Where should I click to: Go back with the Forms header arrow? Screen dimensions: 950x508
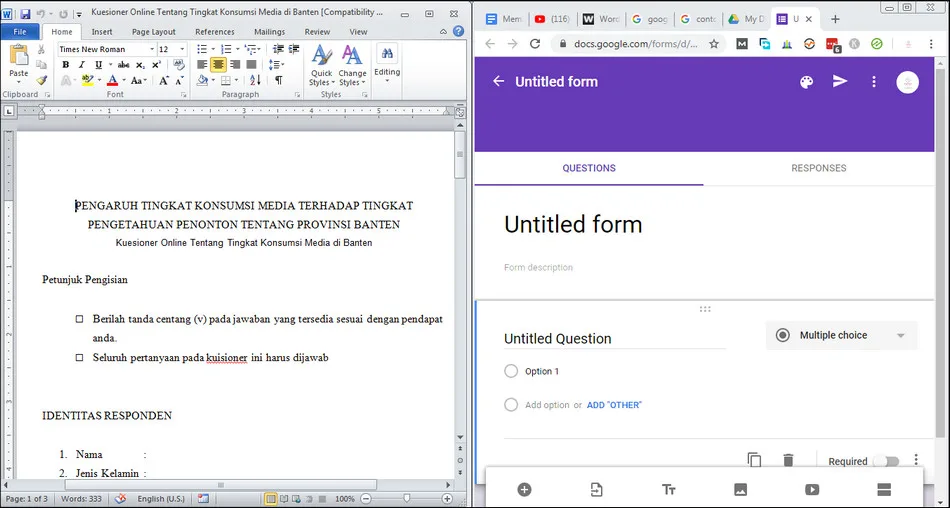coord(498,81)
